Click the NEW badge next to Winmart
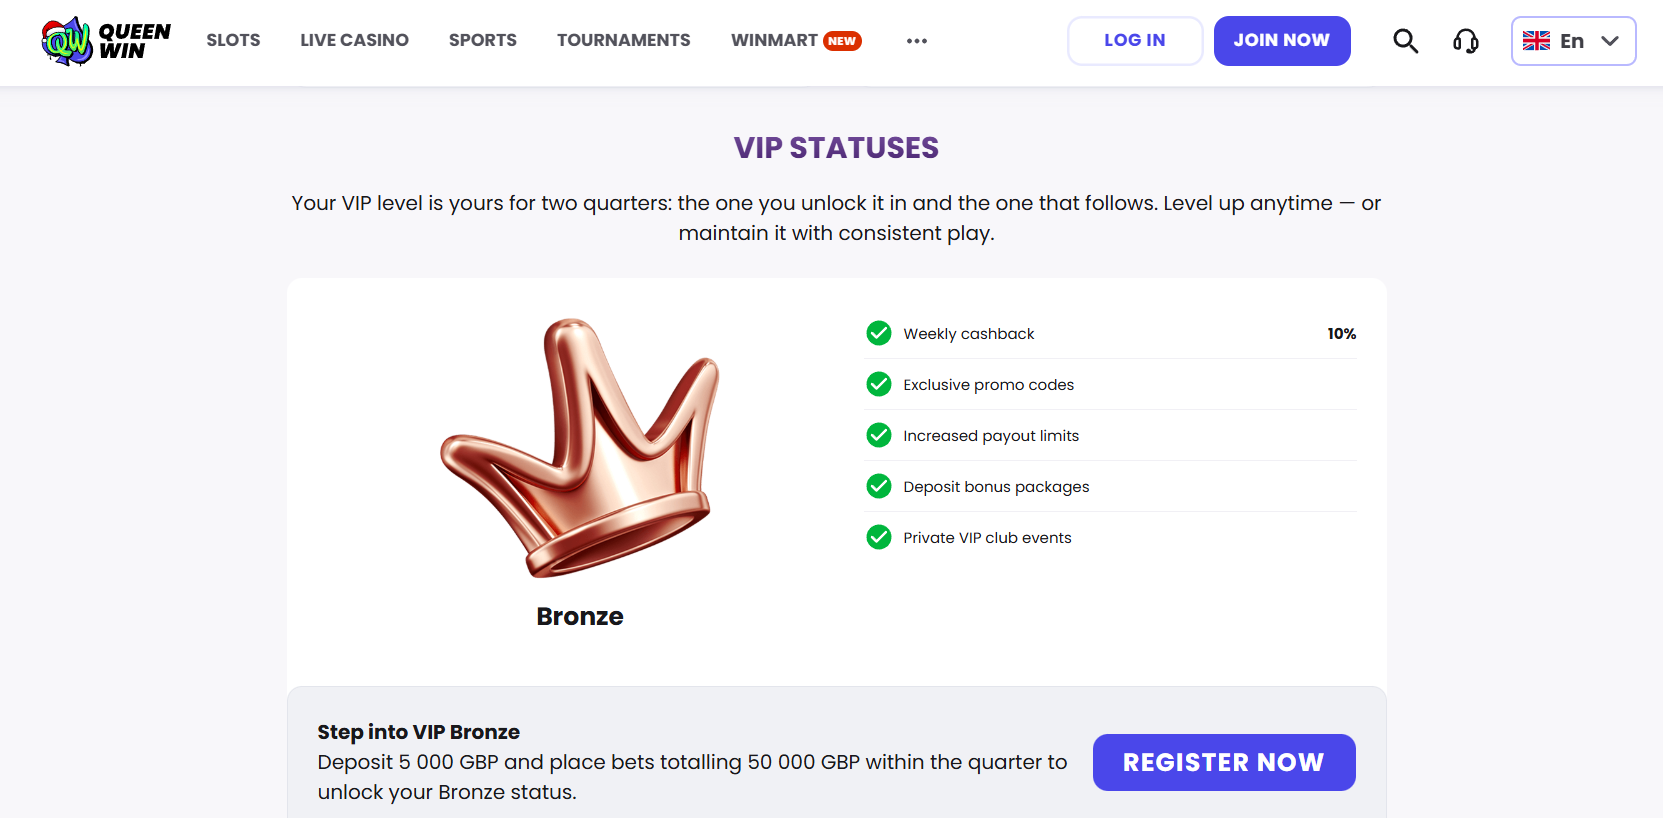 click(840, 41)
